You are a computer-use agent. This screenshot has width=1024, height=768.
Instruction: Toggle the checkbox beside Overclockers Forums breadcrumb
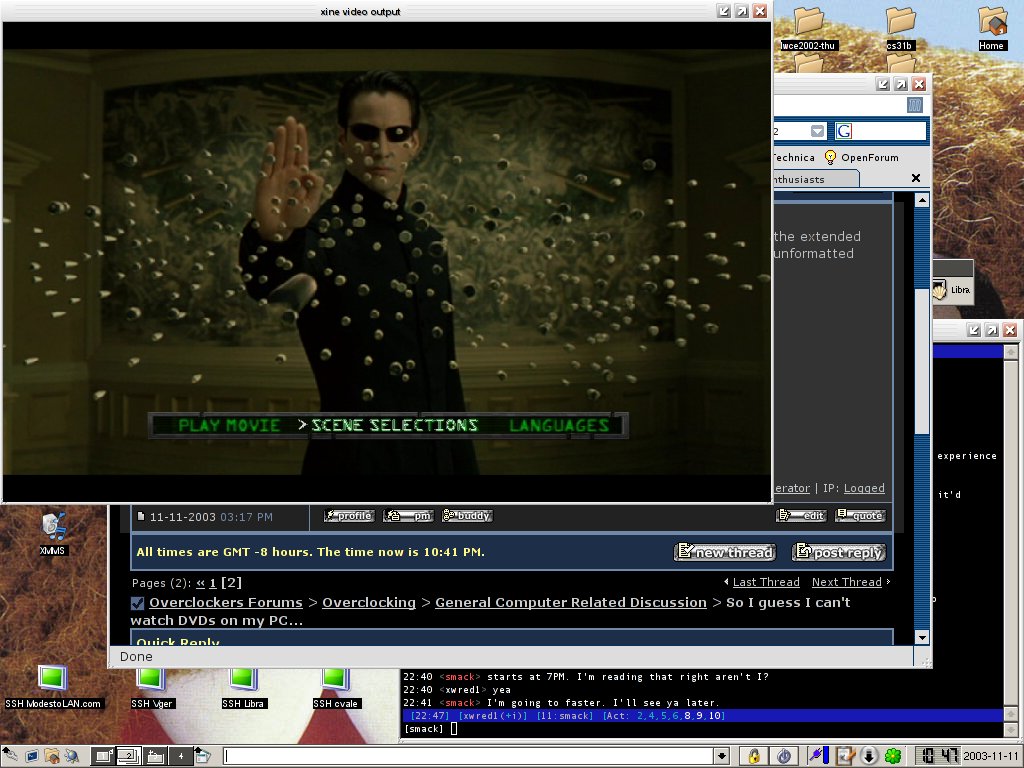click(x=137, y=603)
